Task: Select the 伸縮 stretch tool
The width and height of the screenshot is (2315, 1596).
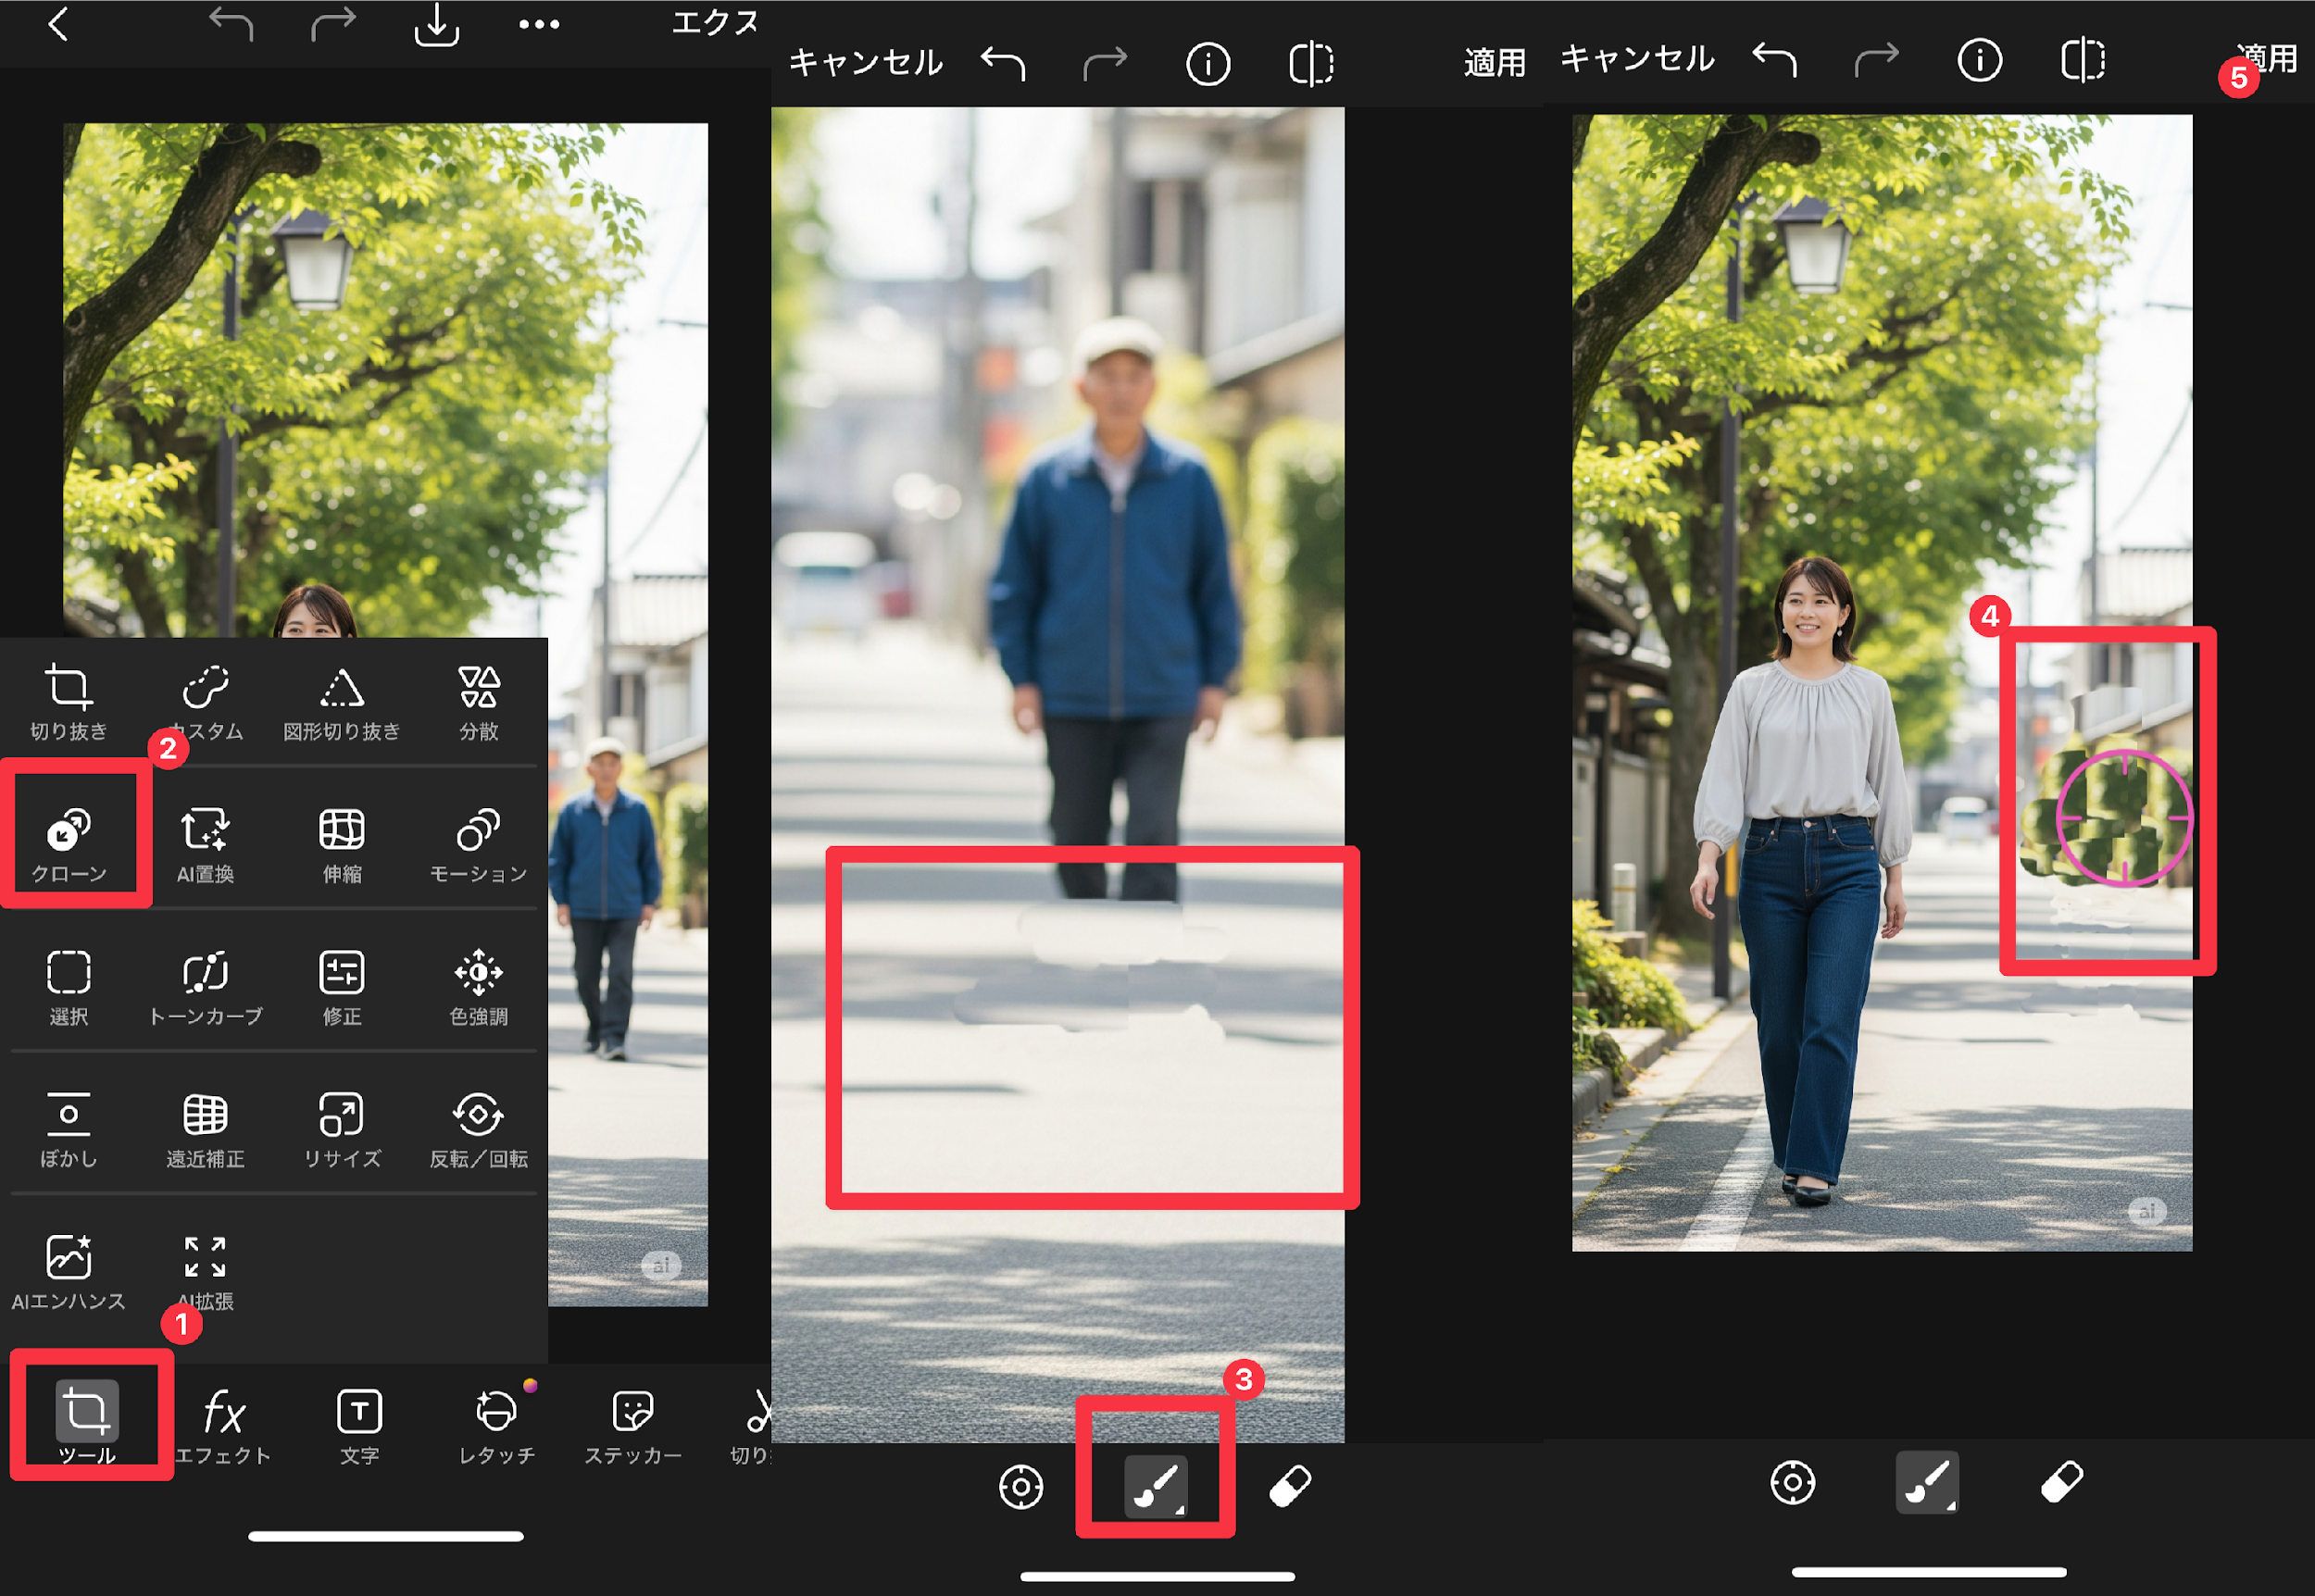Action: click(x=342, y=846)
